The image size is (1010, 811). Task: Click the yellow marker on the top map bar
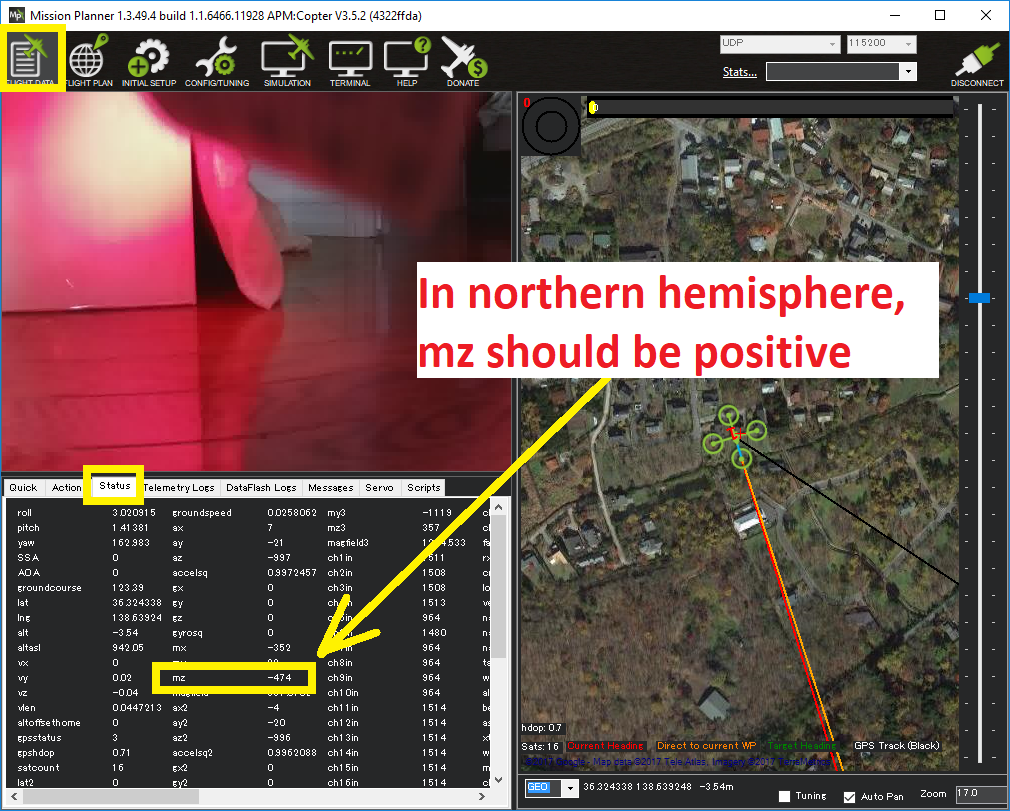[593, 108]
